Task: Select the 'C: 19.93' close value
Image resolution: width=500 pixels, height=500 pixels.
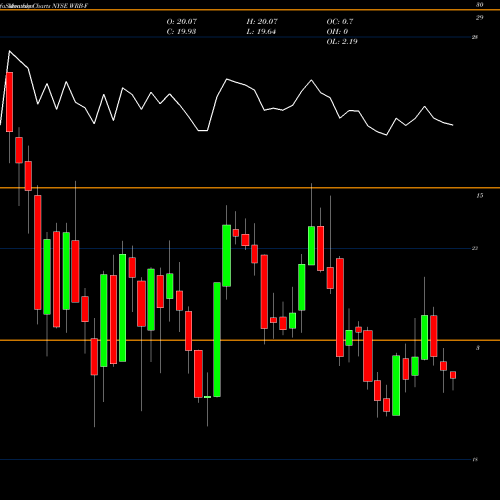Action: coord(181,32)
